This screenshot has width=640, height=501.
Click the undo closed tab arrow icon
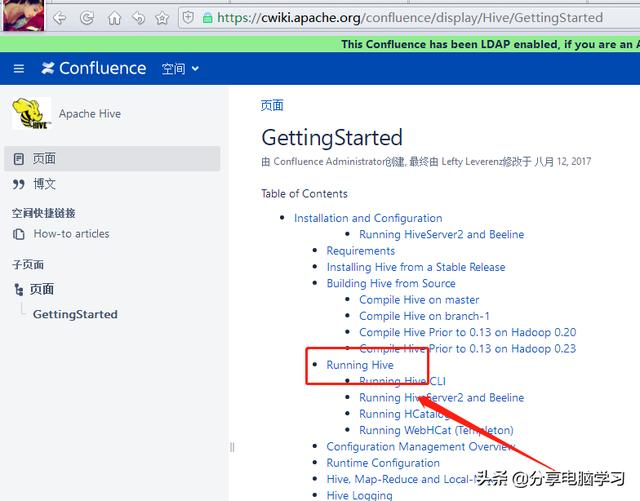click(139, 18)
